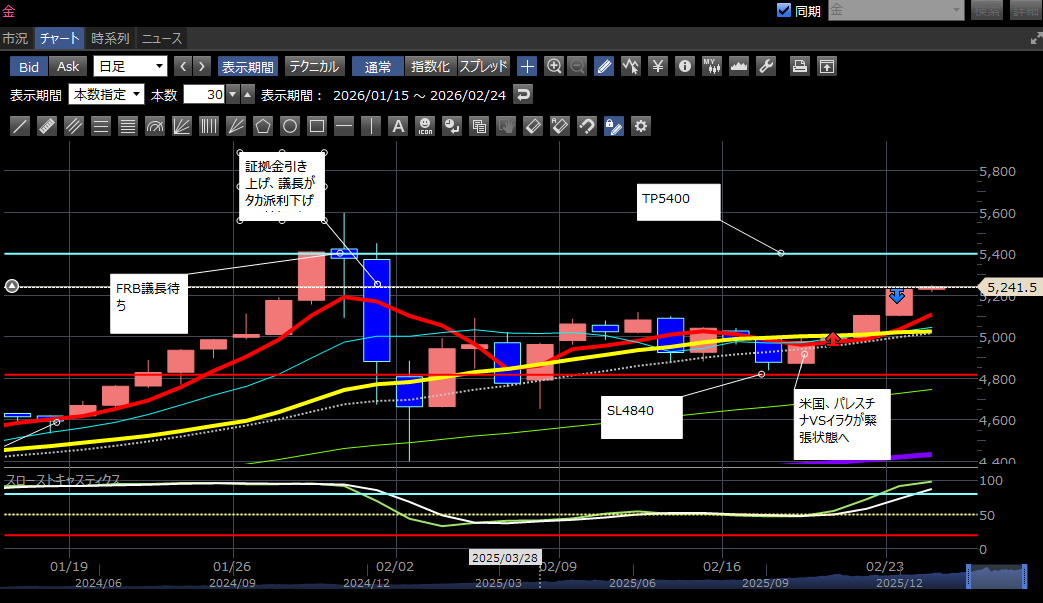Click the 指数化 button
This screenshot has height=603, width=1043.
(x=431, y=67)
